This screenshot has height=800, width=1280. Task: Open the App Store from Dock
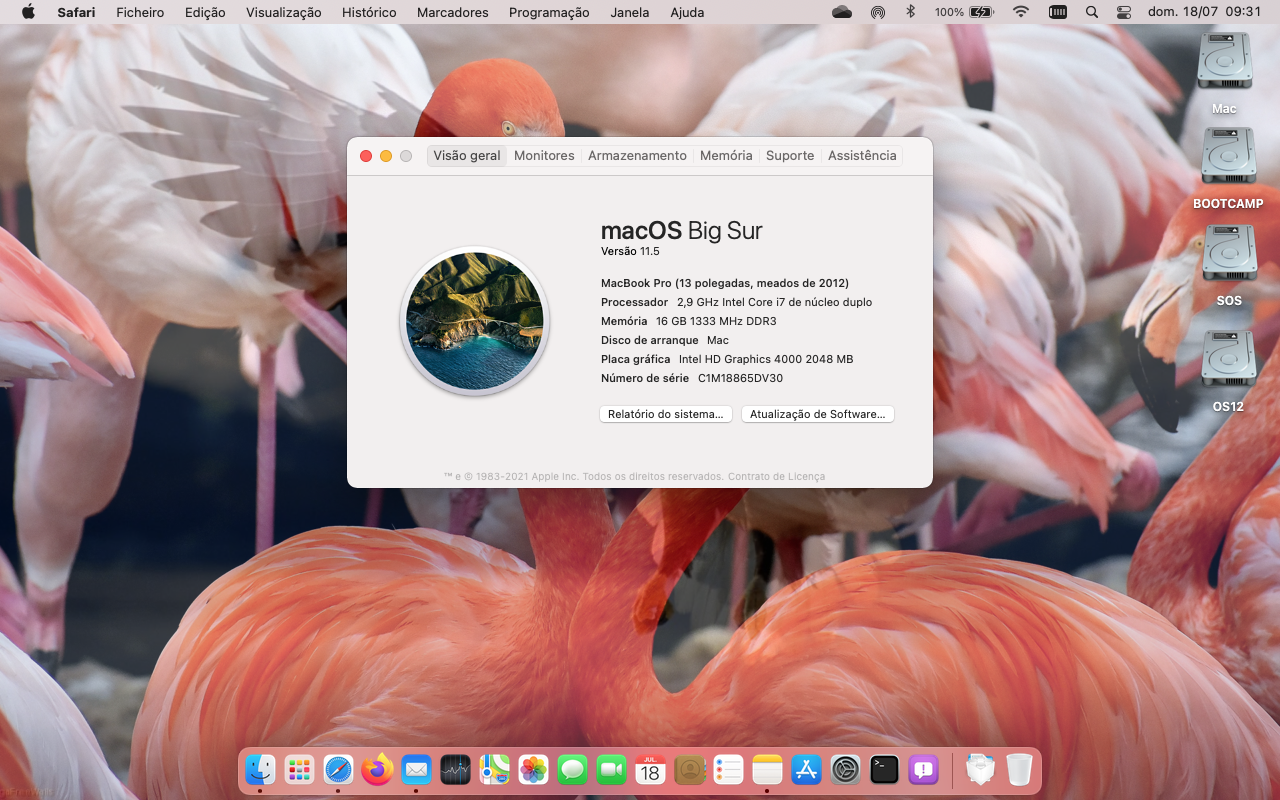click(807, 769)
